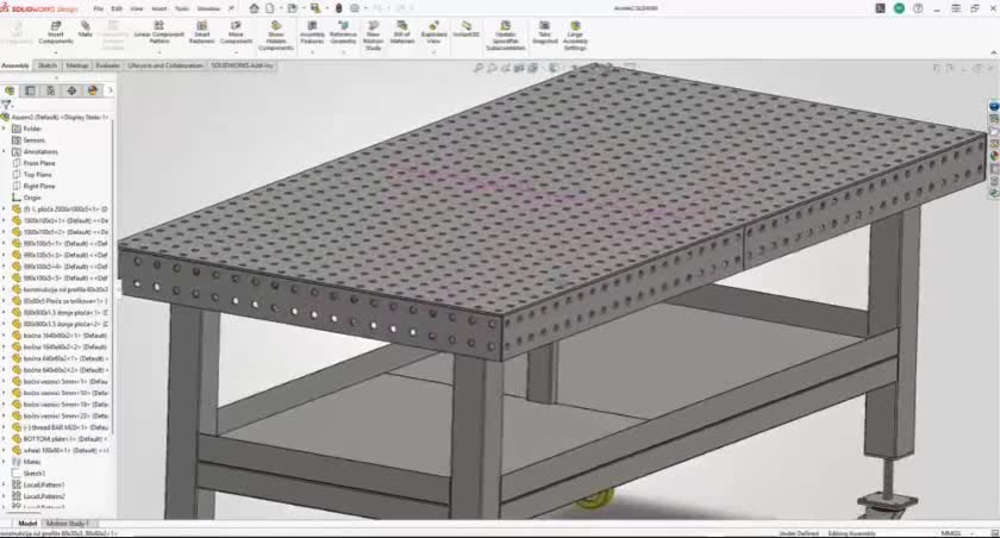Screen dimensions: 1000x538
Task: Click the Smart Fasteners tool
Action: pos(202,33)
